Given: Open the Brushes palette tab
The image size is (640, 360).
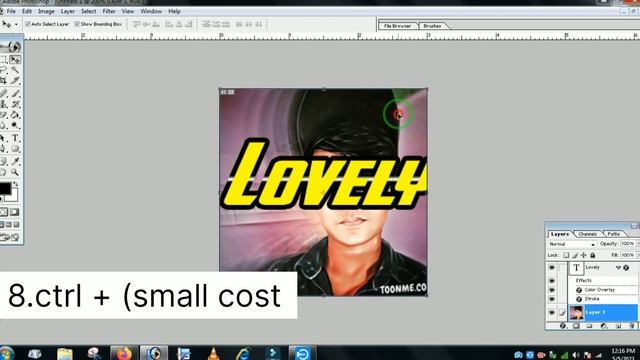Looking at the screenshot, I should [x=432, y=26].
